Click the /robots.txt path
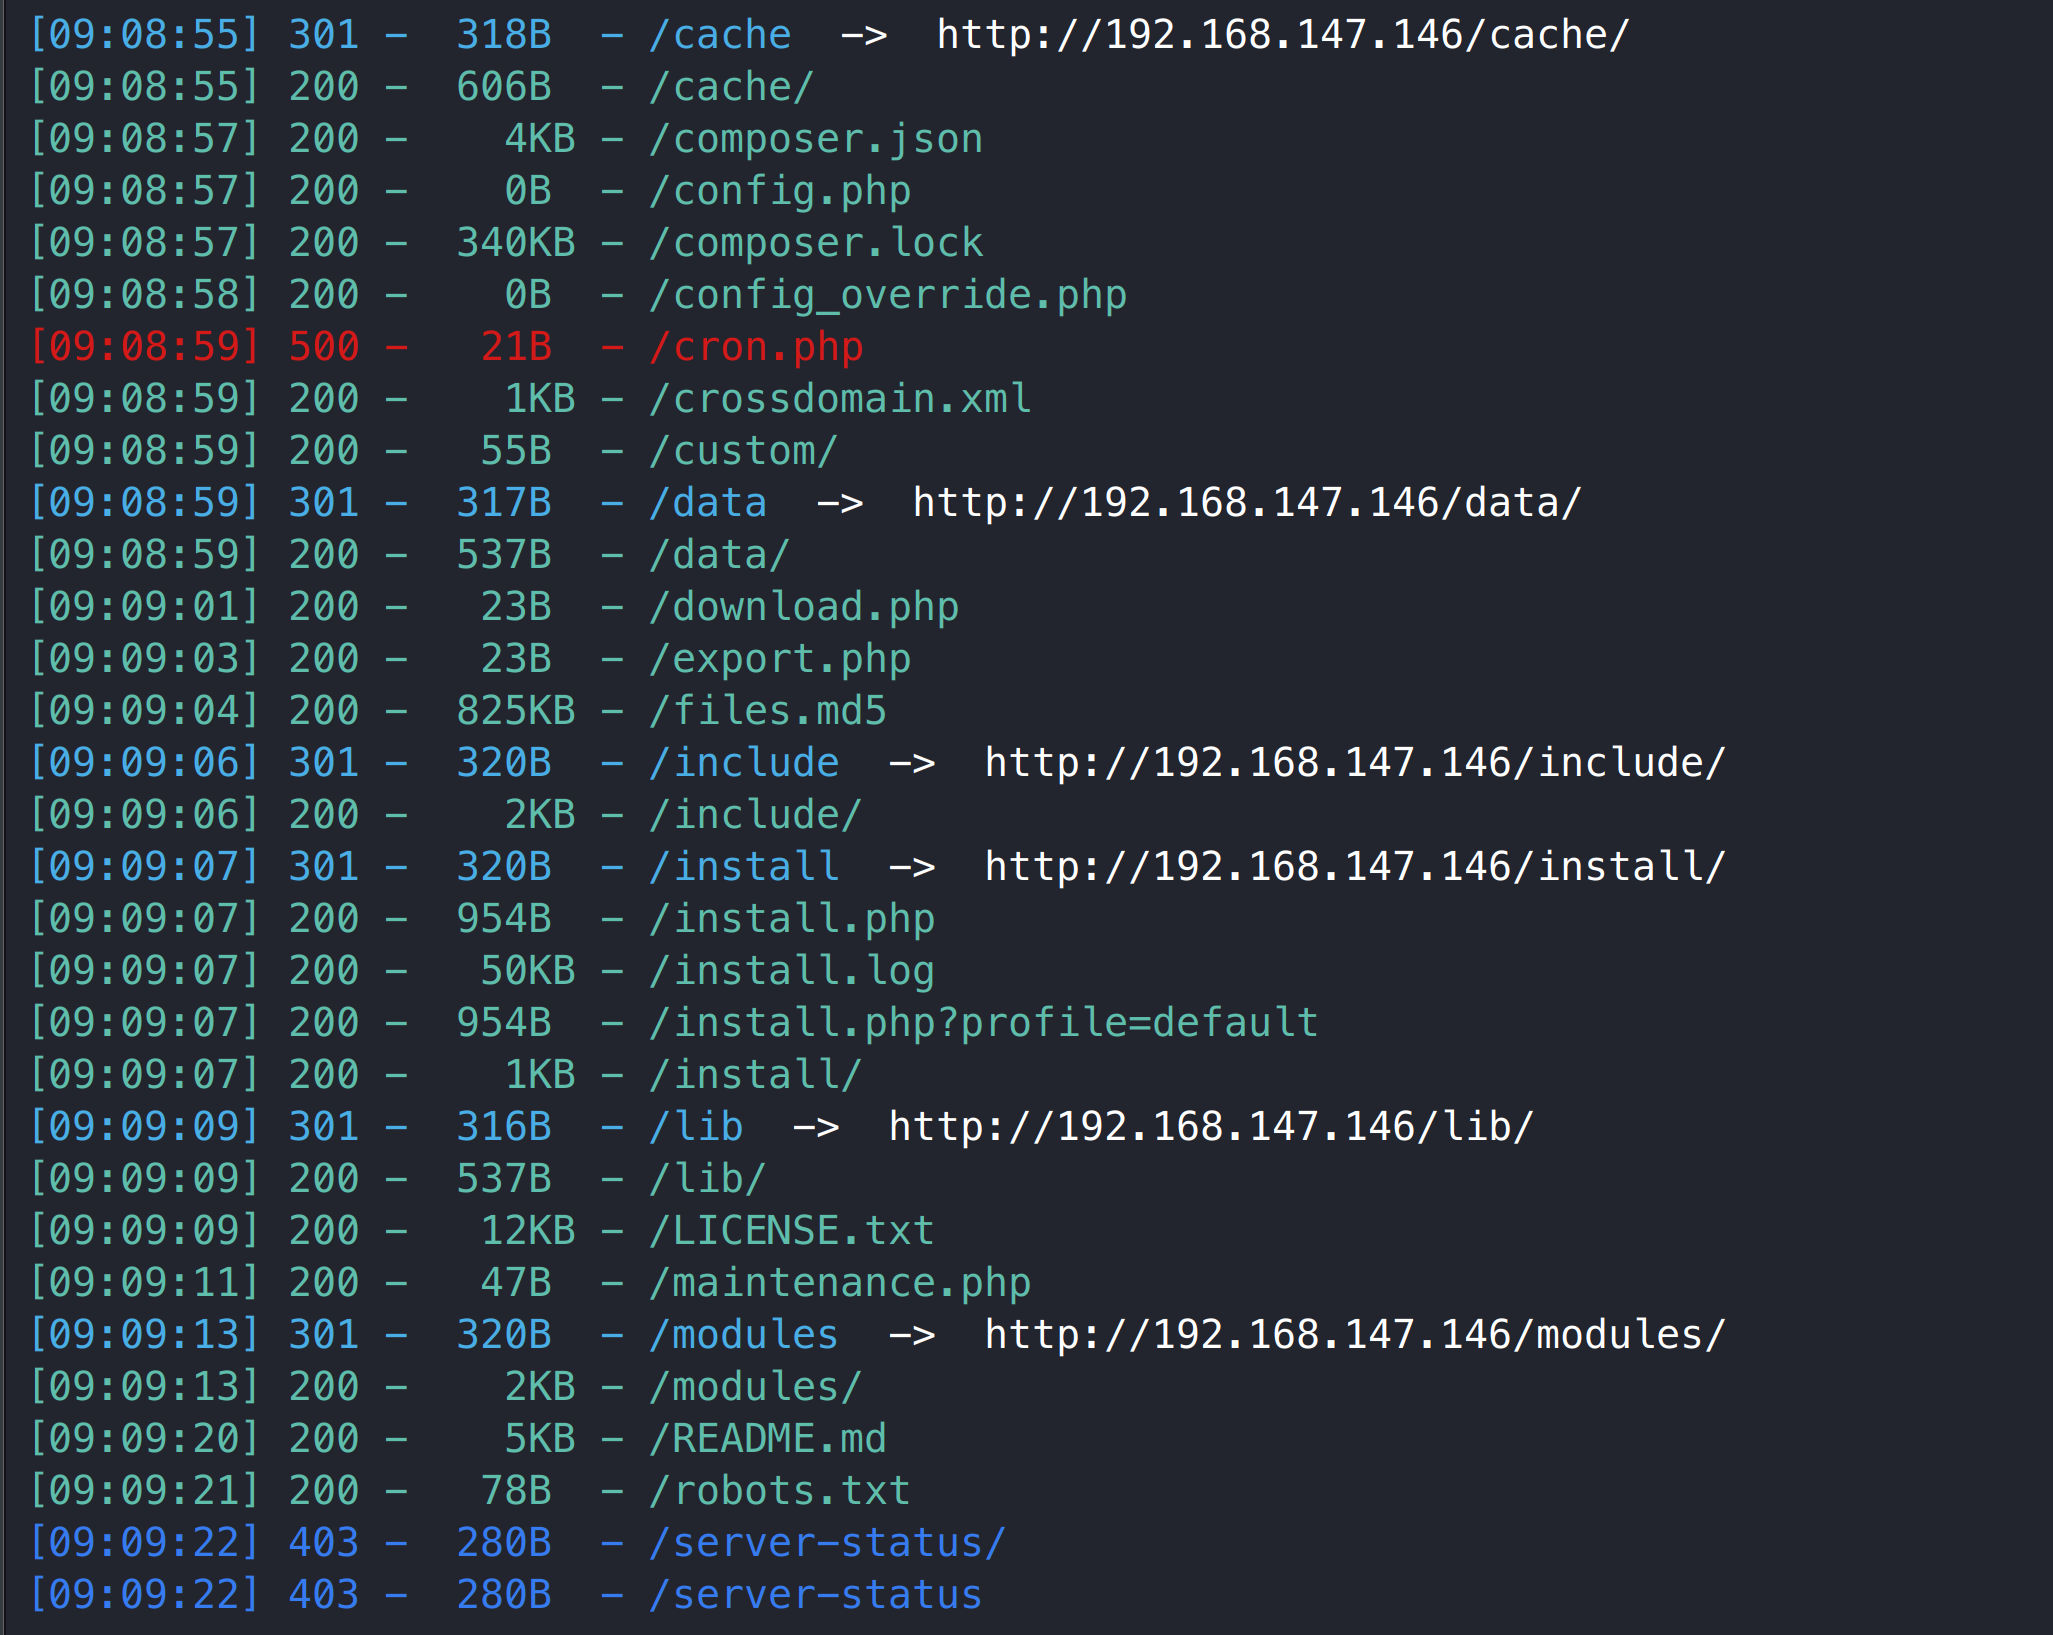This screenshot has height=1635, width=2053. pyautogui.click(x=780, y=1491)
